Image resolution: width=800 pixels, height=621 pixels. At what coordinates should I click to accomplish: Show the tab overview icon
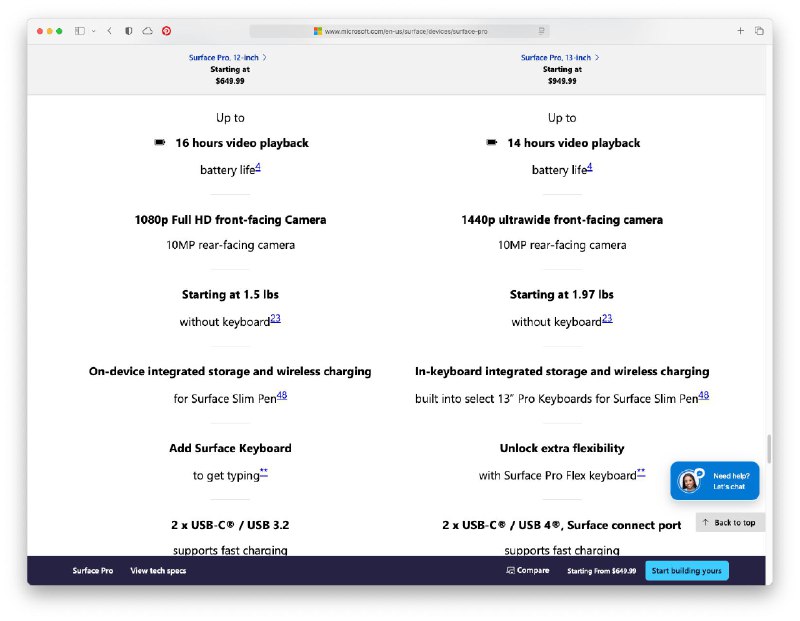pos(759,31)
